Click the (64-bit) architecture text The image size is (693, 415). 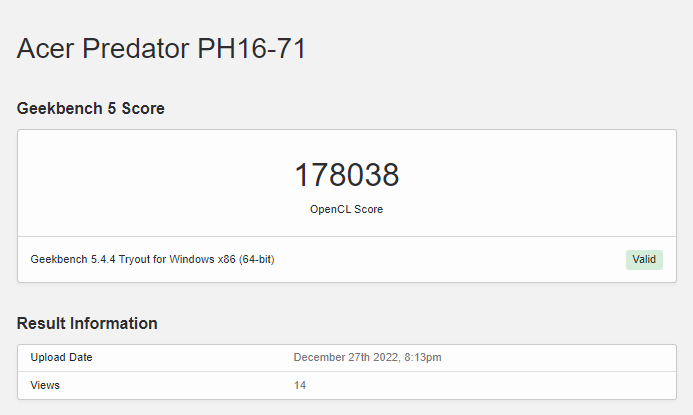coord(254,260)
